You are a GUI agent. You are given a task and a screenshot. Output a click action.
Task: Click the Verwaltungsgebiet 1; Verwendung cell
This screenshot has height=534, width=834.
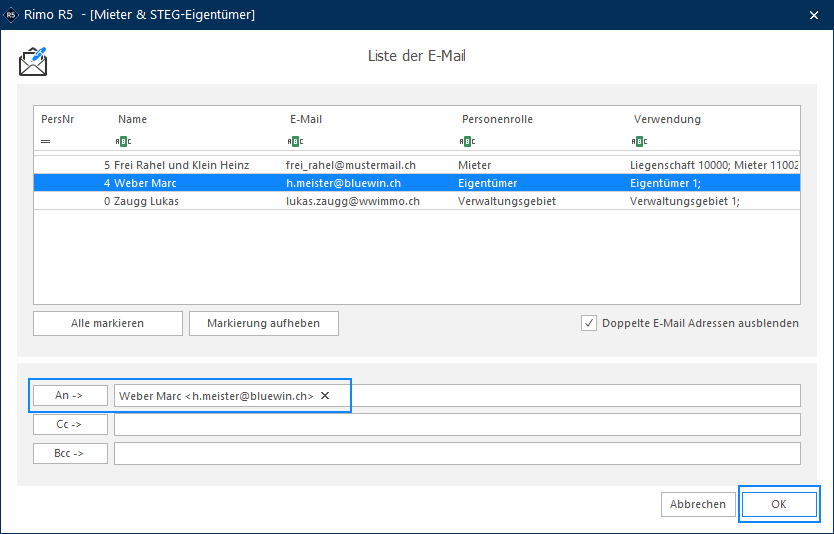pyautogui.click(x=685, y=201)
